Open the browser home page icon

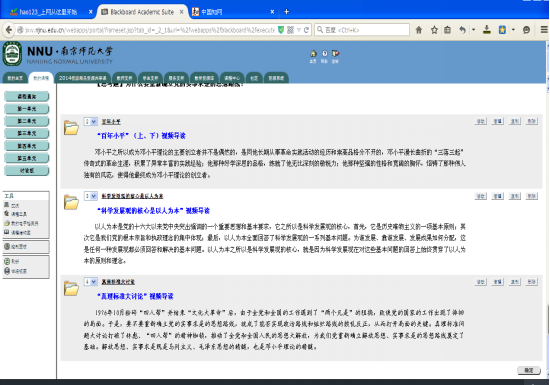point(419,30)
